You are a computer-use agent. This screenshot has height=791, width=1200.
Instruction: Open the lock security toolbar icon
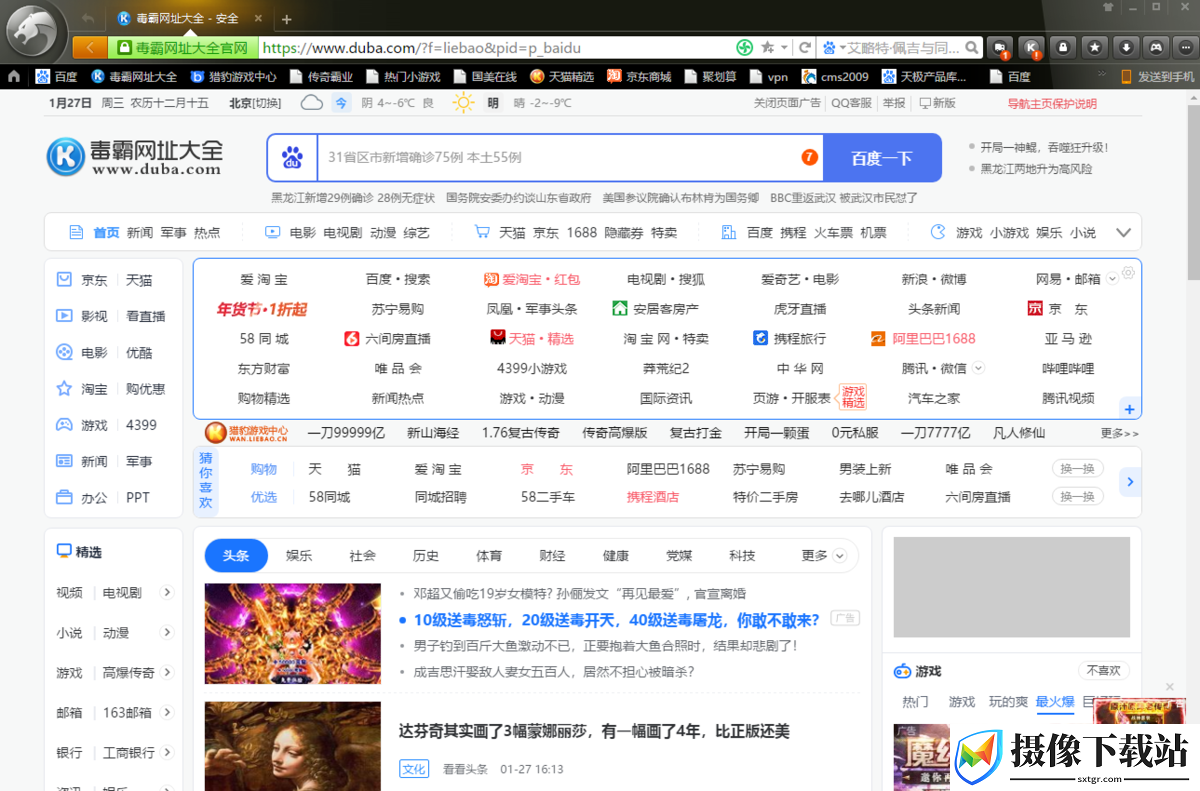pos(1062,47)
